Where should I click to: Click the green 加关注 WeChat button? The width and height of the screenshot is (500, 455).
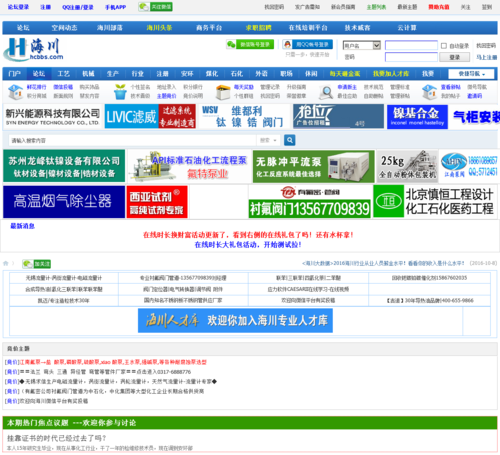point(36,264)
